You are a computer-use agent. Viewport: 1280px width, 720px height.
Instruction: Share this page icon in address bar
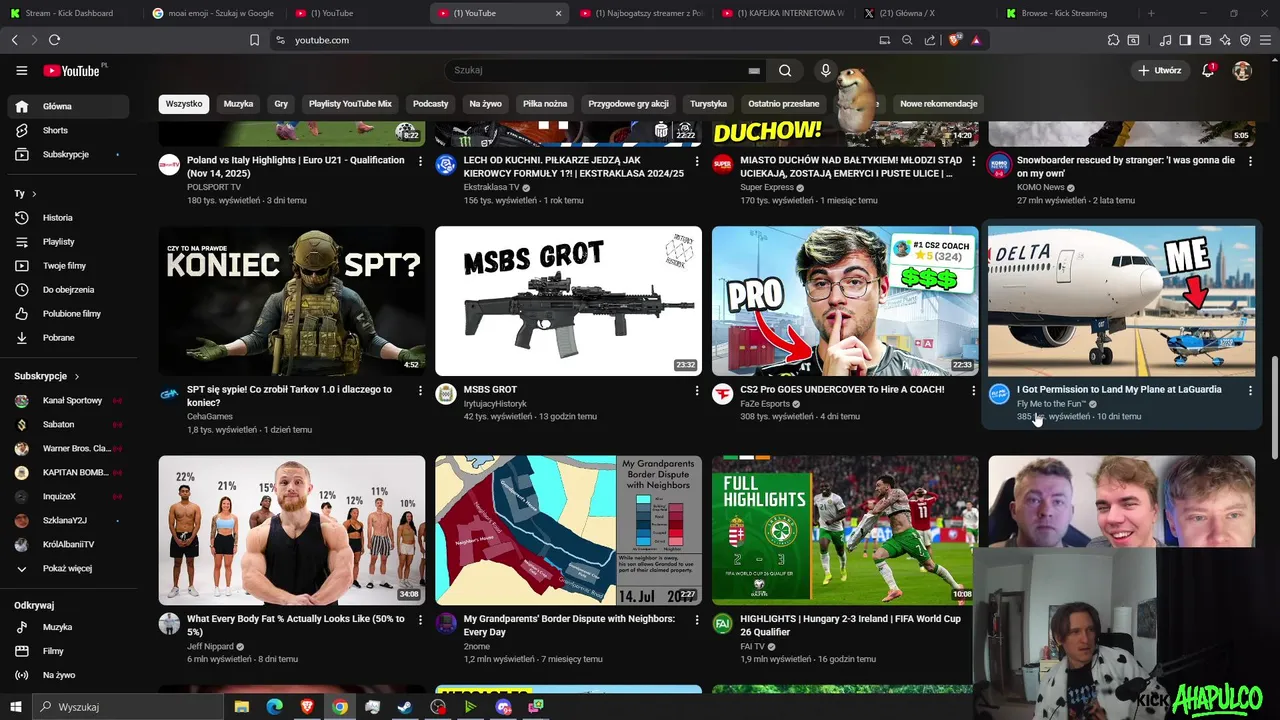(930, 40)
